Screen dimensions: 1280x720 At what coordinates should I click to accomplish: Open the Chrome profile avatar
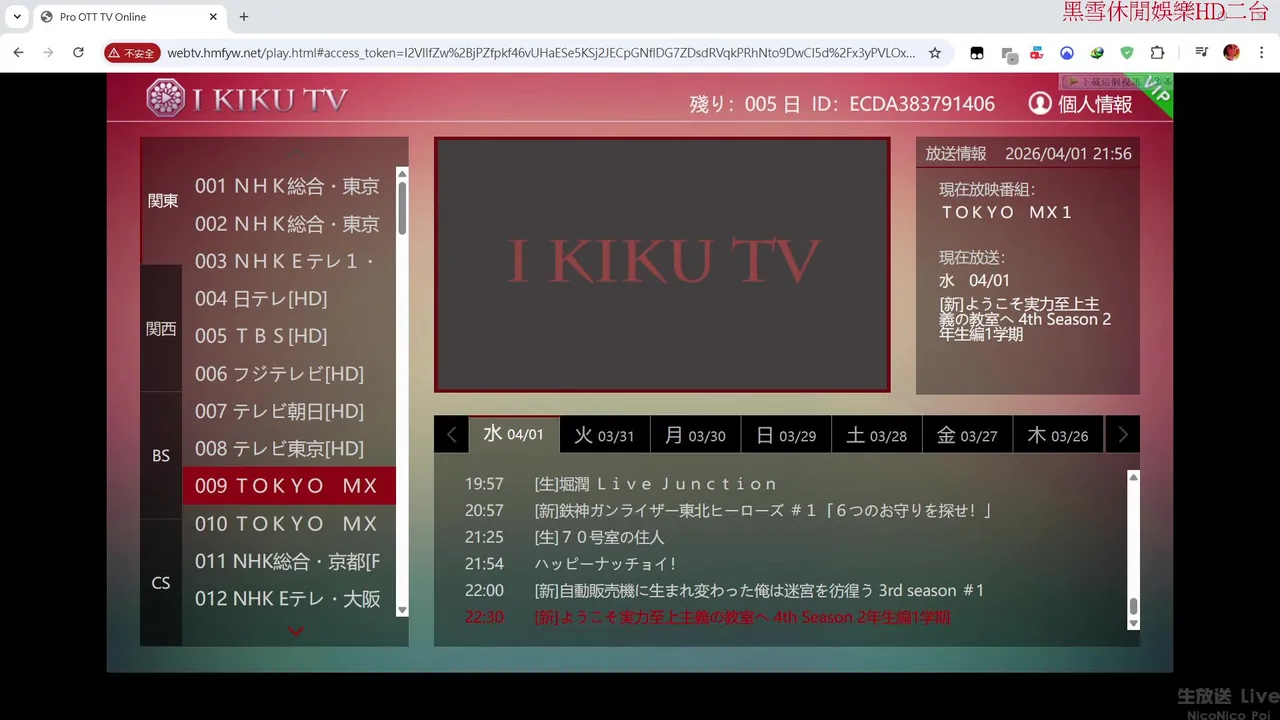point(1231,53)
